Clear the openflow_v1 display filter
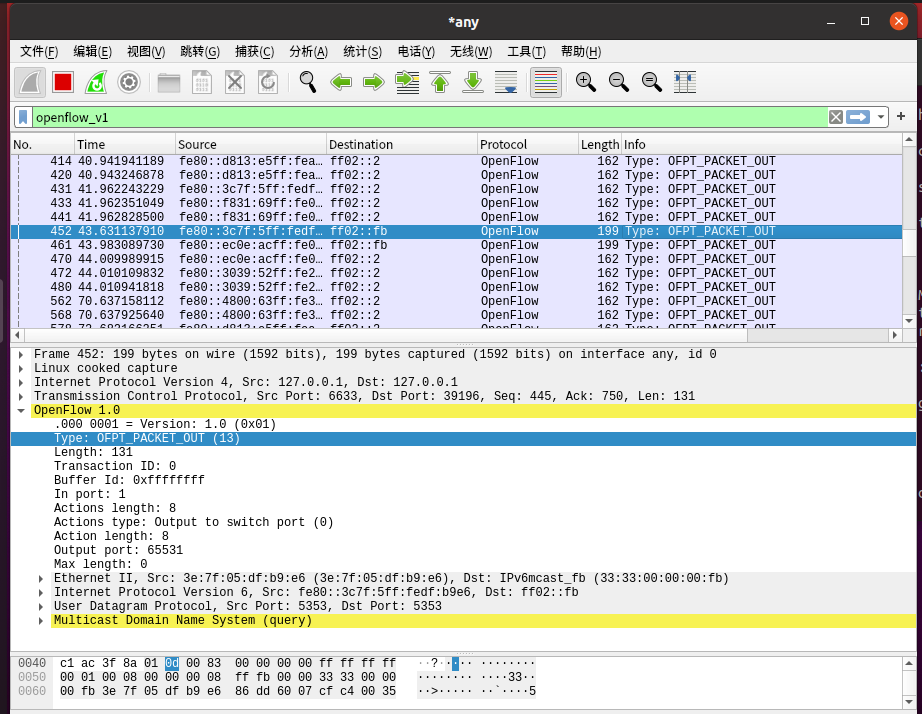This screenshot has width=922, height=714. tap(835, 117)
